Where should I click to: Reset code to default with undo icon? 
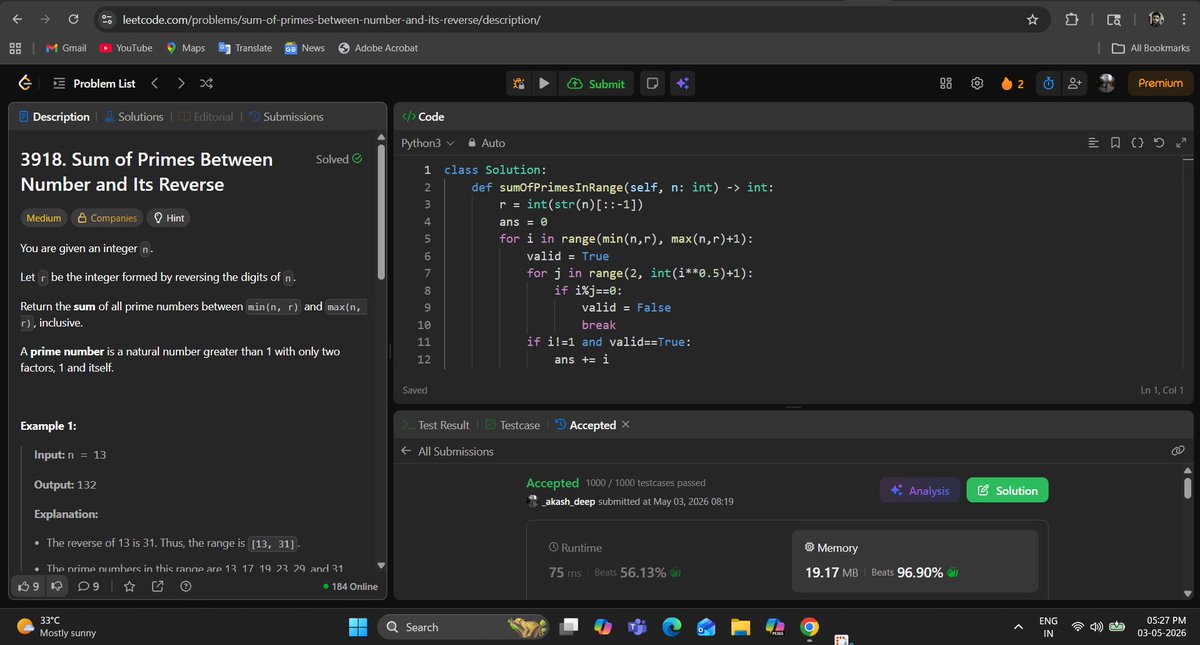click(1158, 143)
